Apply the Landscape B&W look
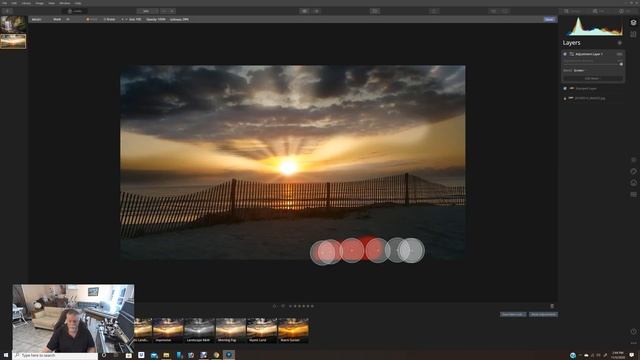 click(x=199, y=330)
